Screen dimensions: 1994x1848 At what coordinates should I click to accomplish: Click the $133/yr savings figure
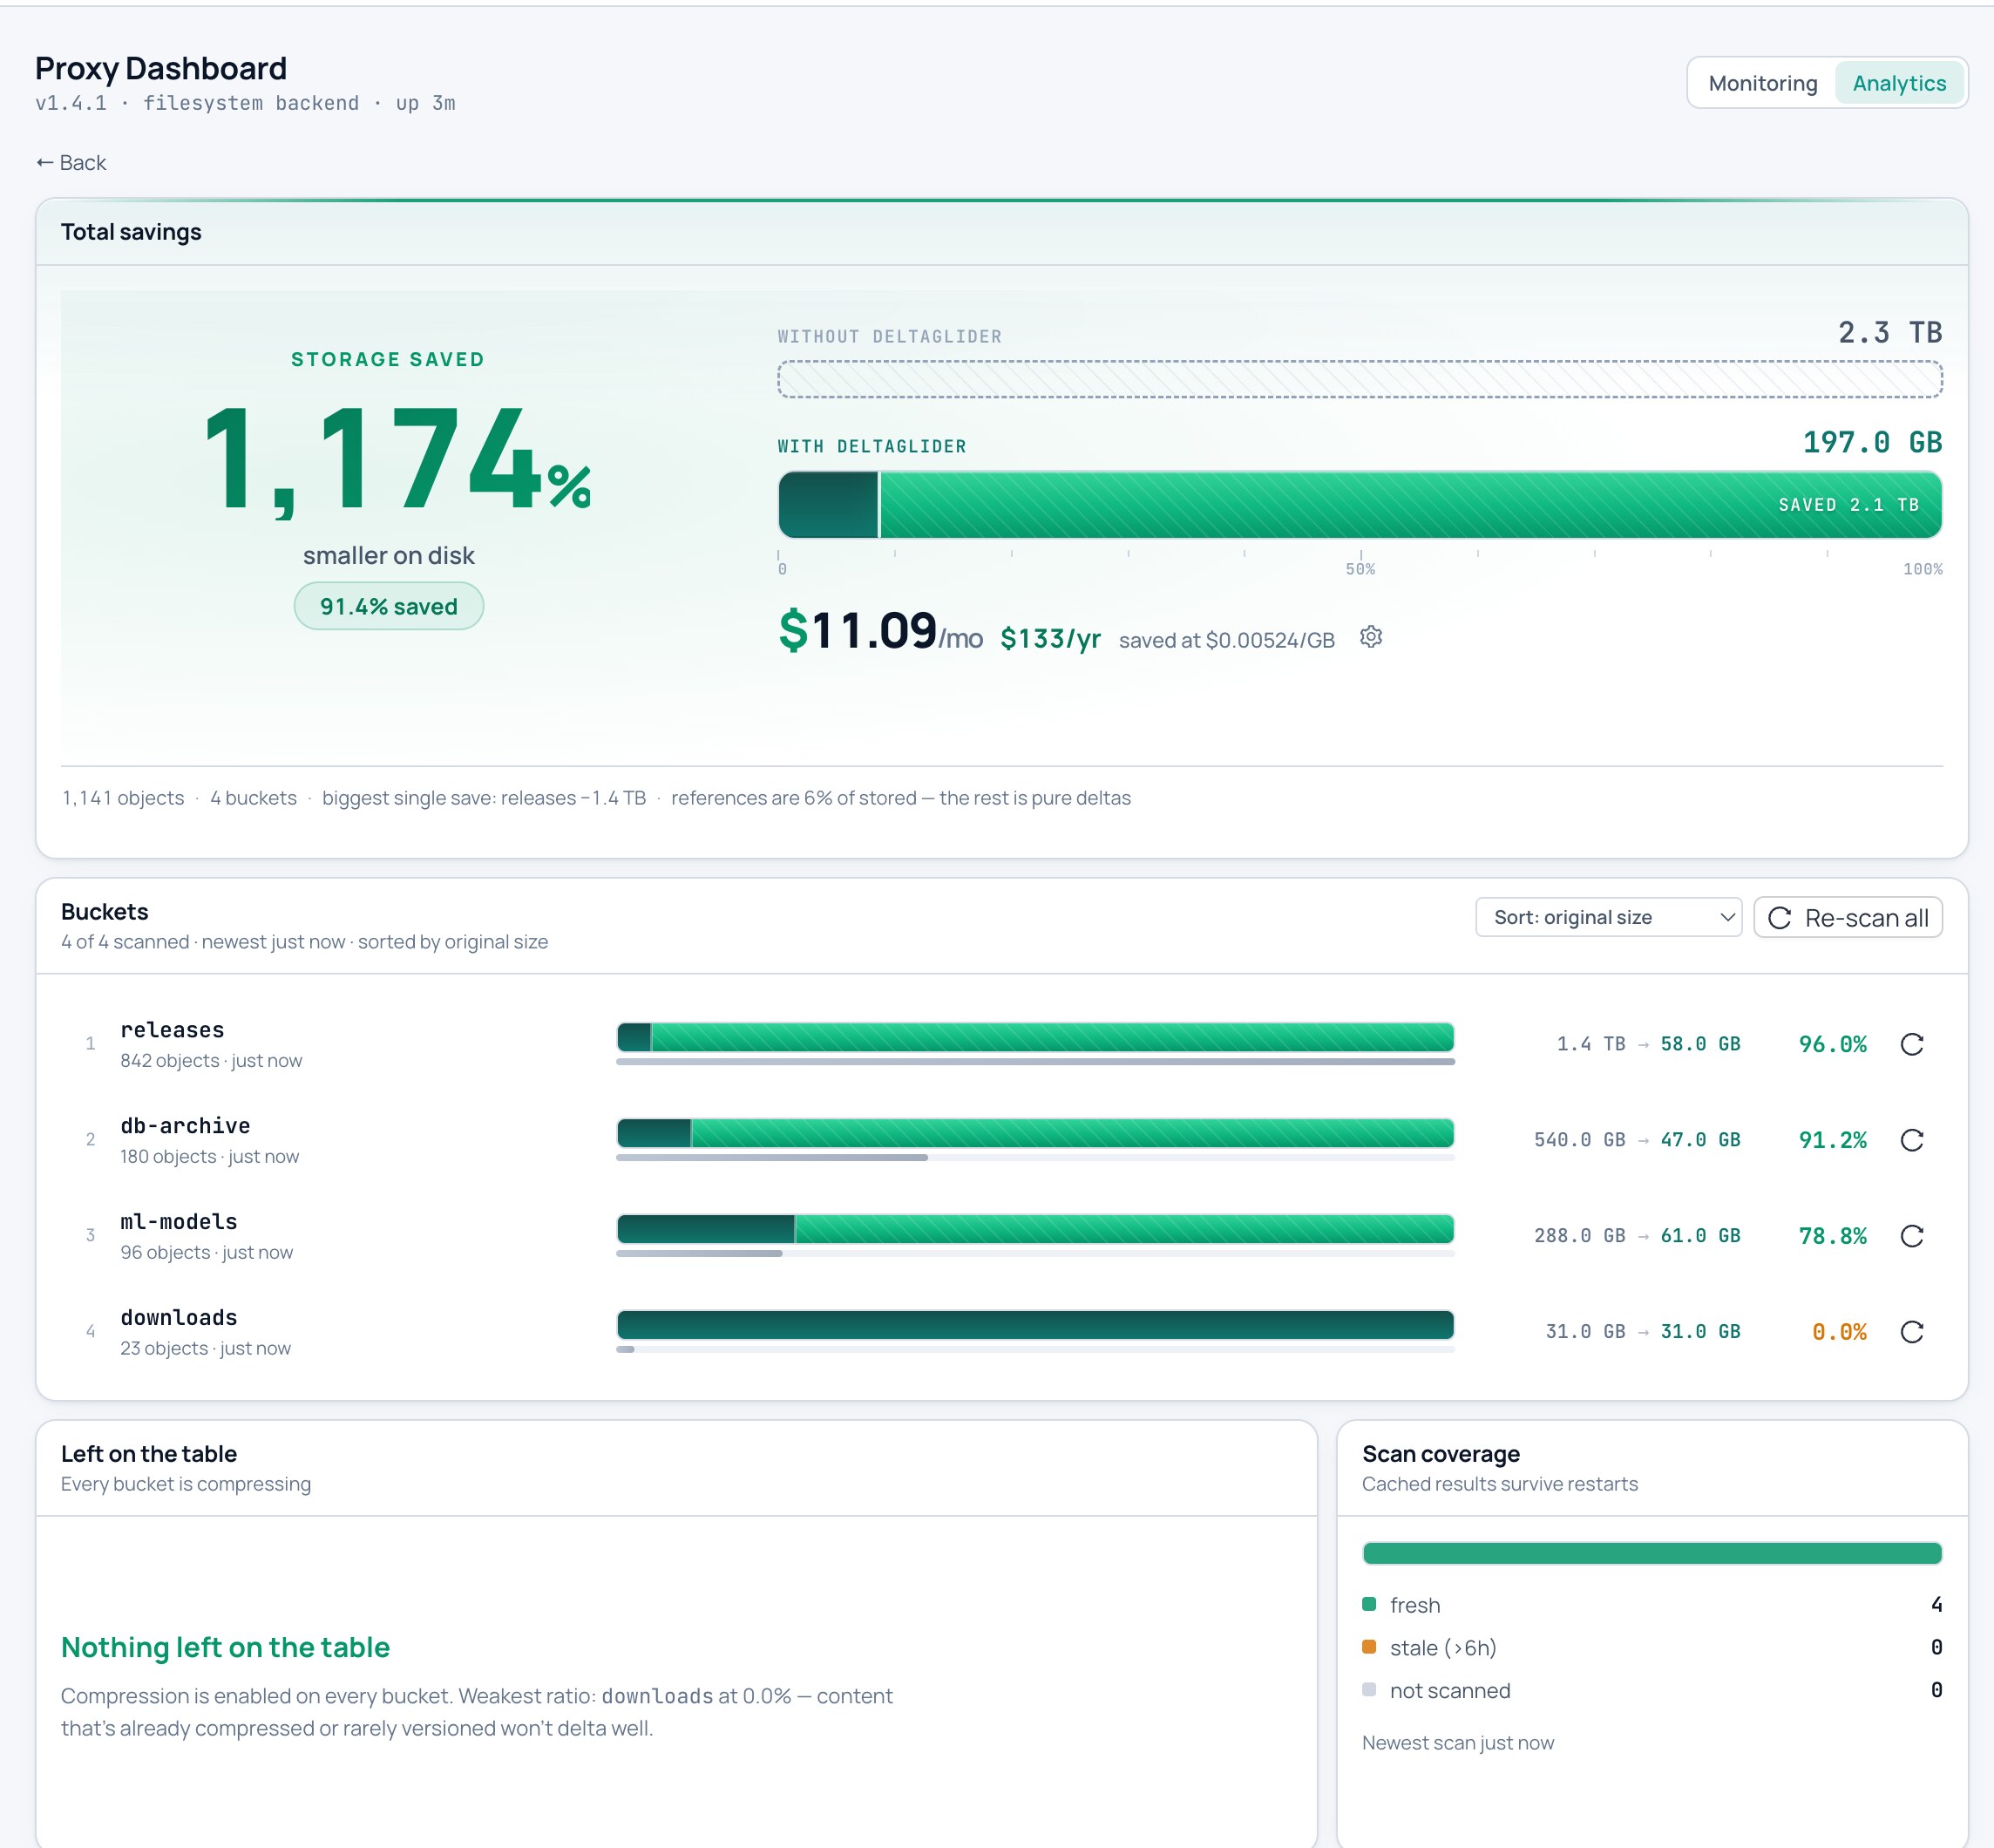tap(1050, 639)
